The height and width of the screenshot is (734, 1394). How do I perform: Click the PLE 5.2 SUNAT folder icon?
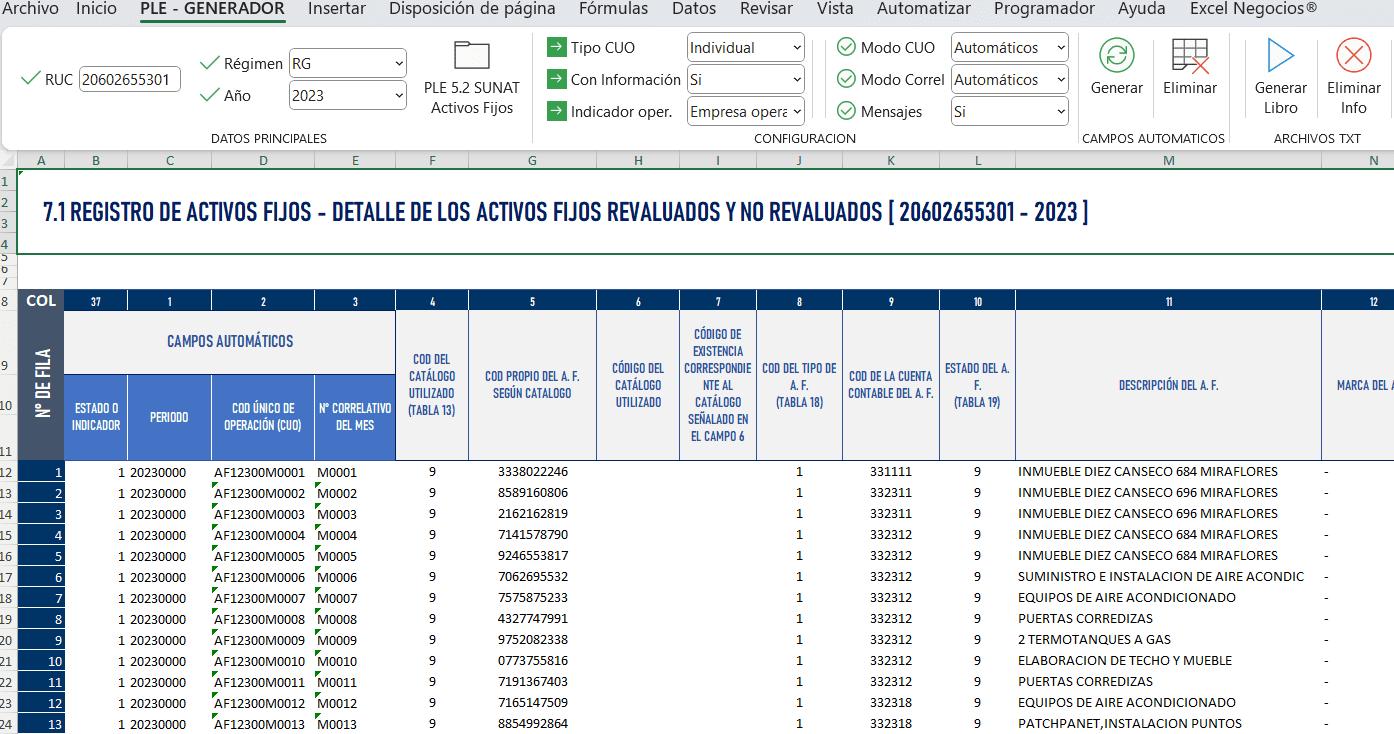471,56
